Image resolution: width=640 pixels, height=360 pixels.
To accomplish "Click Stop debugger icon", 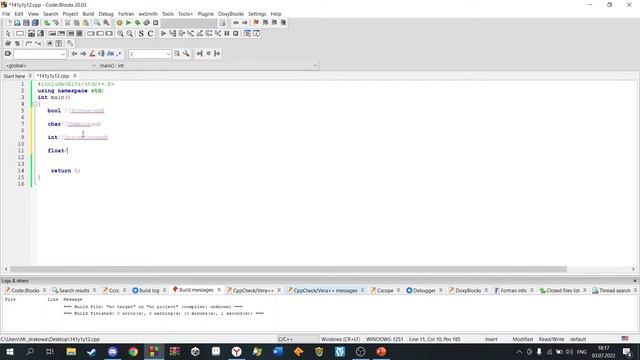I will 236,33.
